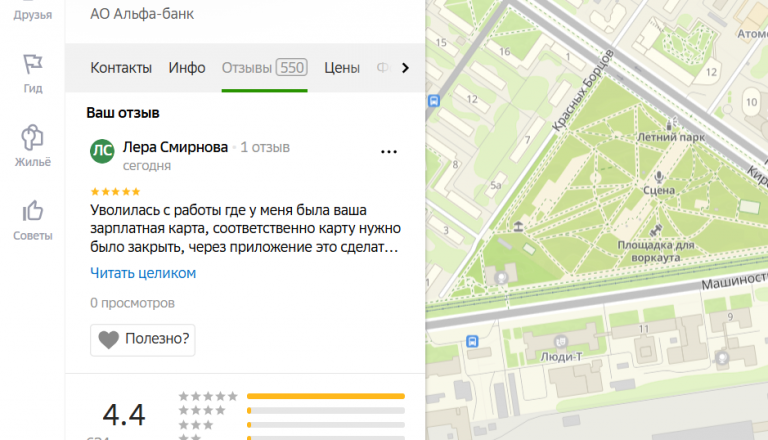Viewport: 768px width, 440px height.
Task: Select the Отзывы tab
Action: [x=264, y=68]
